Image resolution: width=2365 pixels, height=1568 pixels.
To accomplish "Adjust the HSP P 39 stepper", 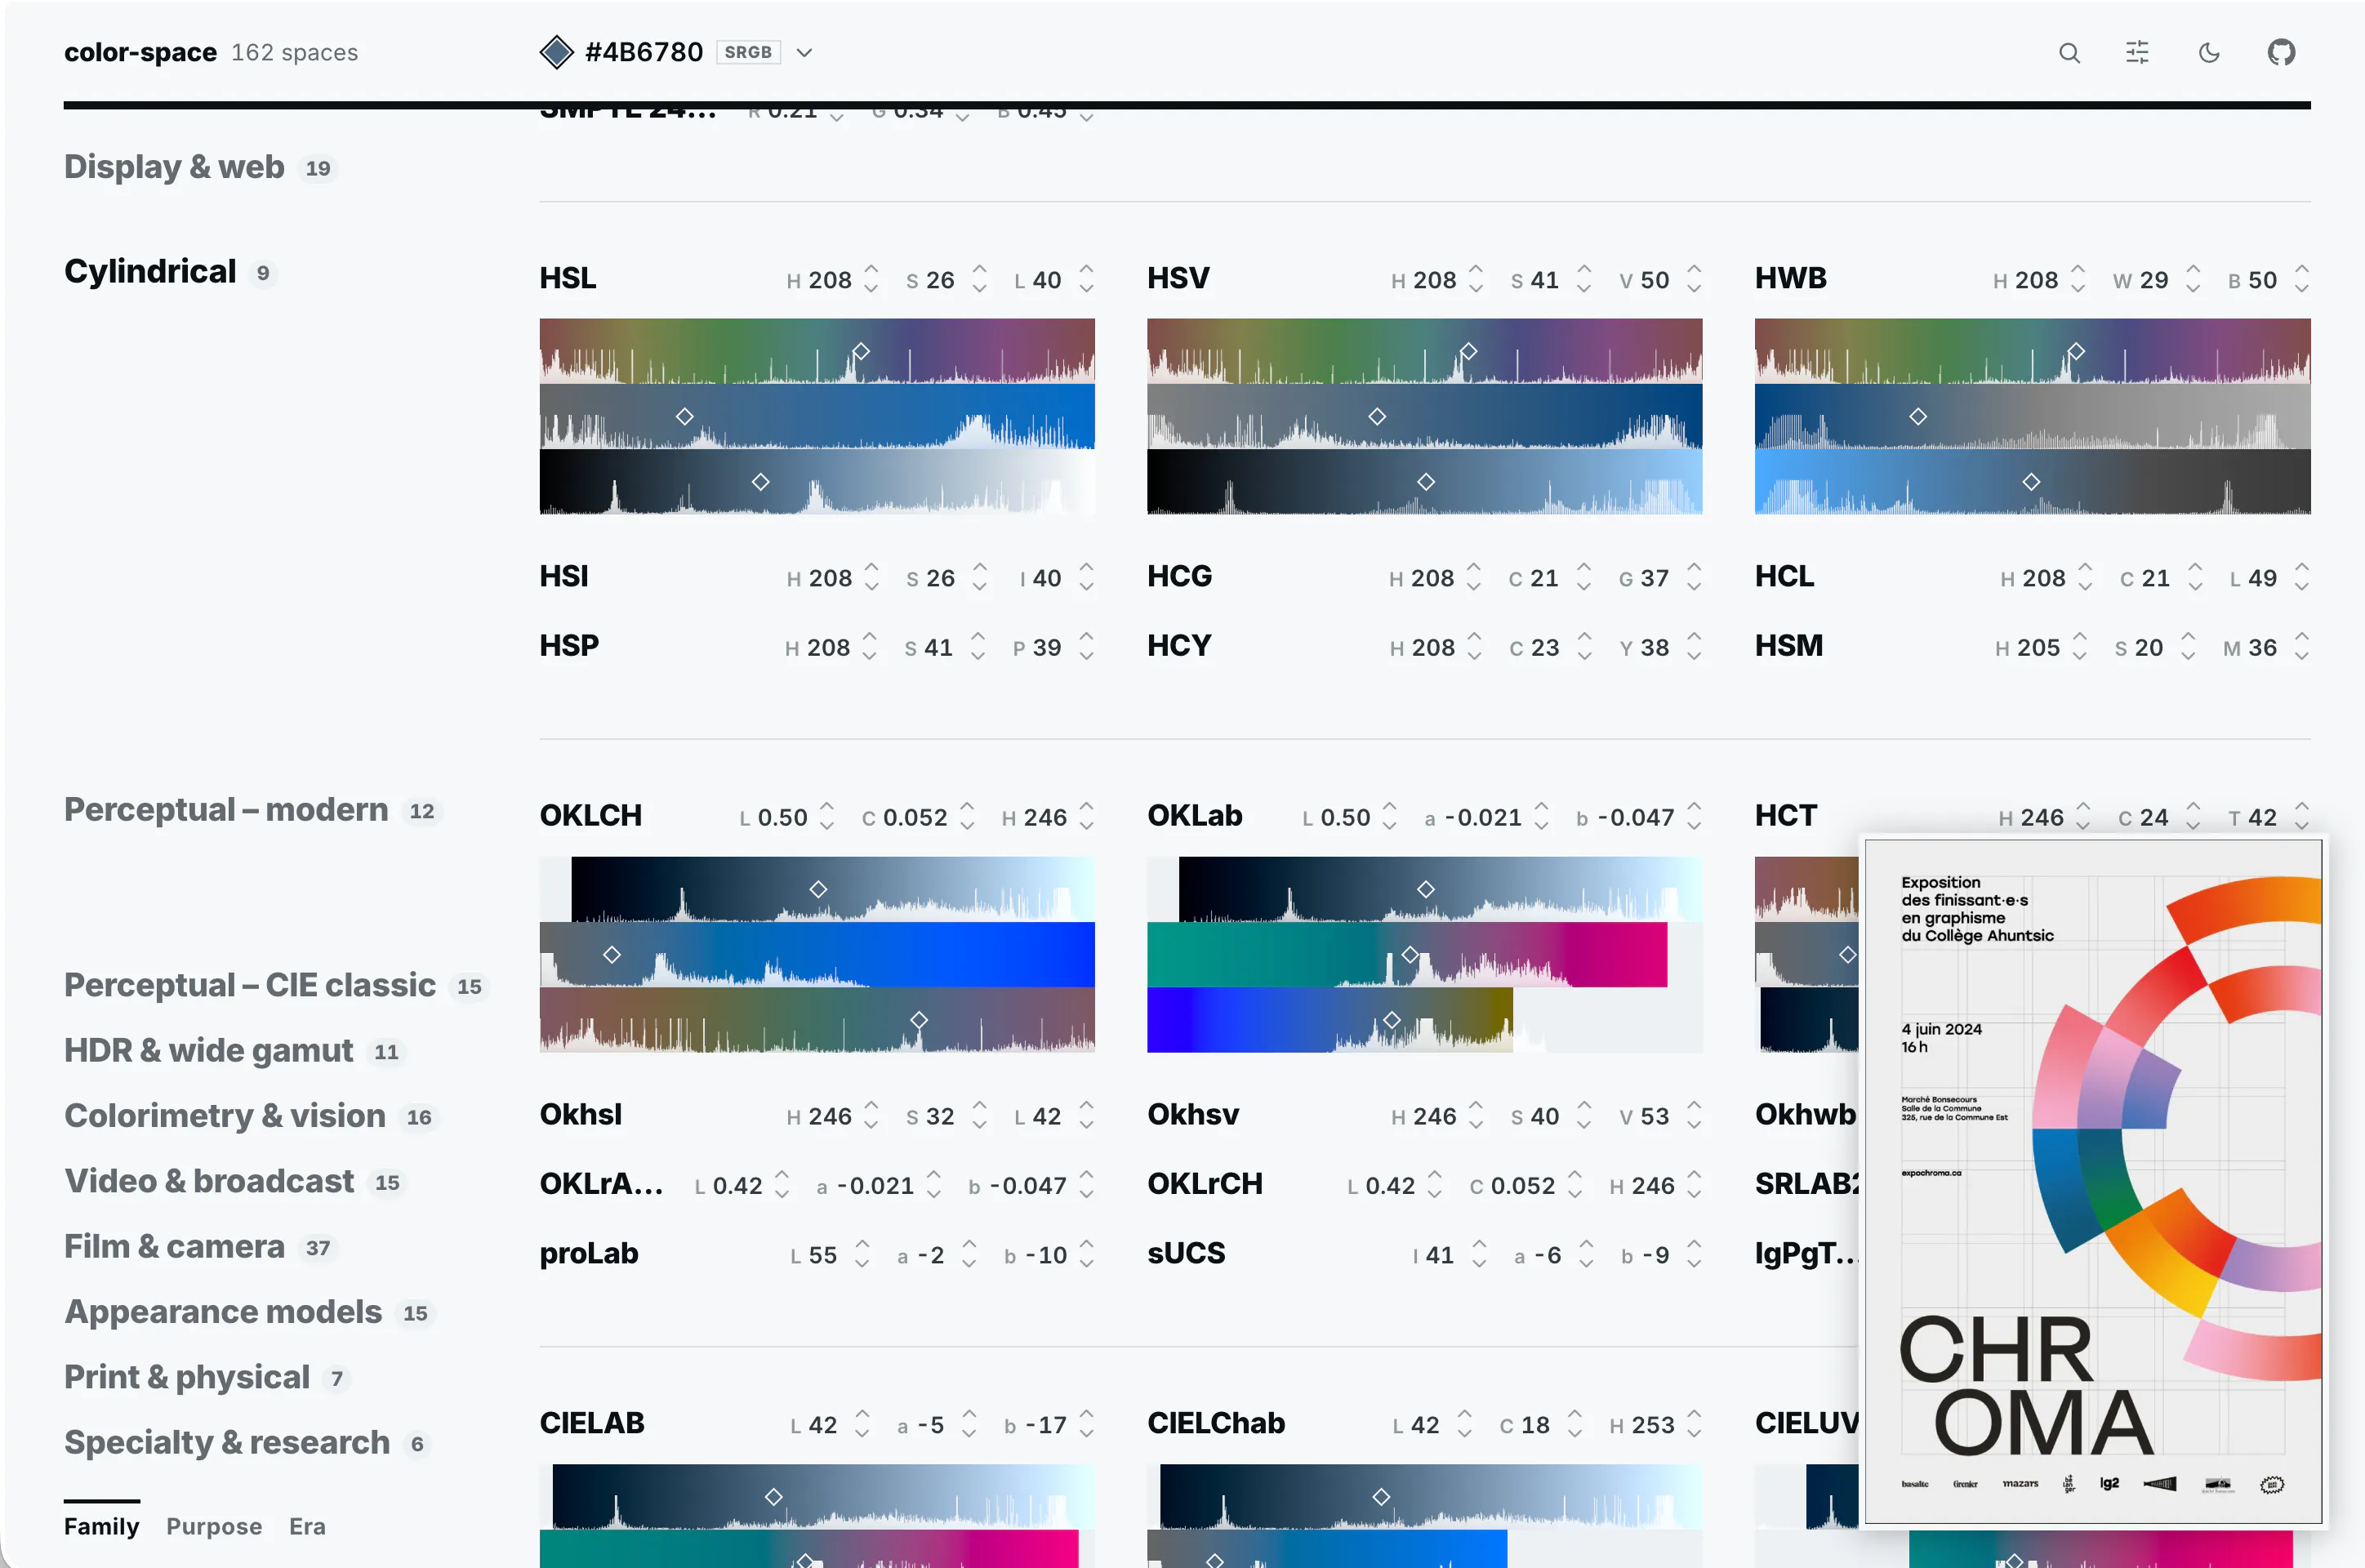I will (x=1087, y=648).
